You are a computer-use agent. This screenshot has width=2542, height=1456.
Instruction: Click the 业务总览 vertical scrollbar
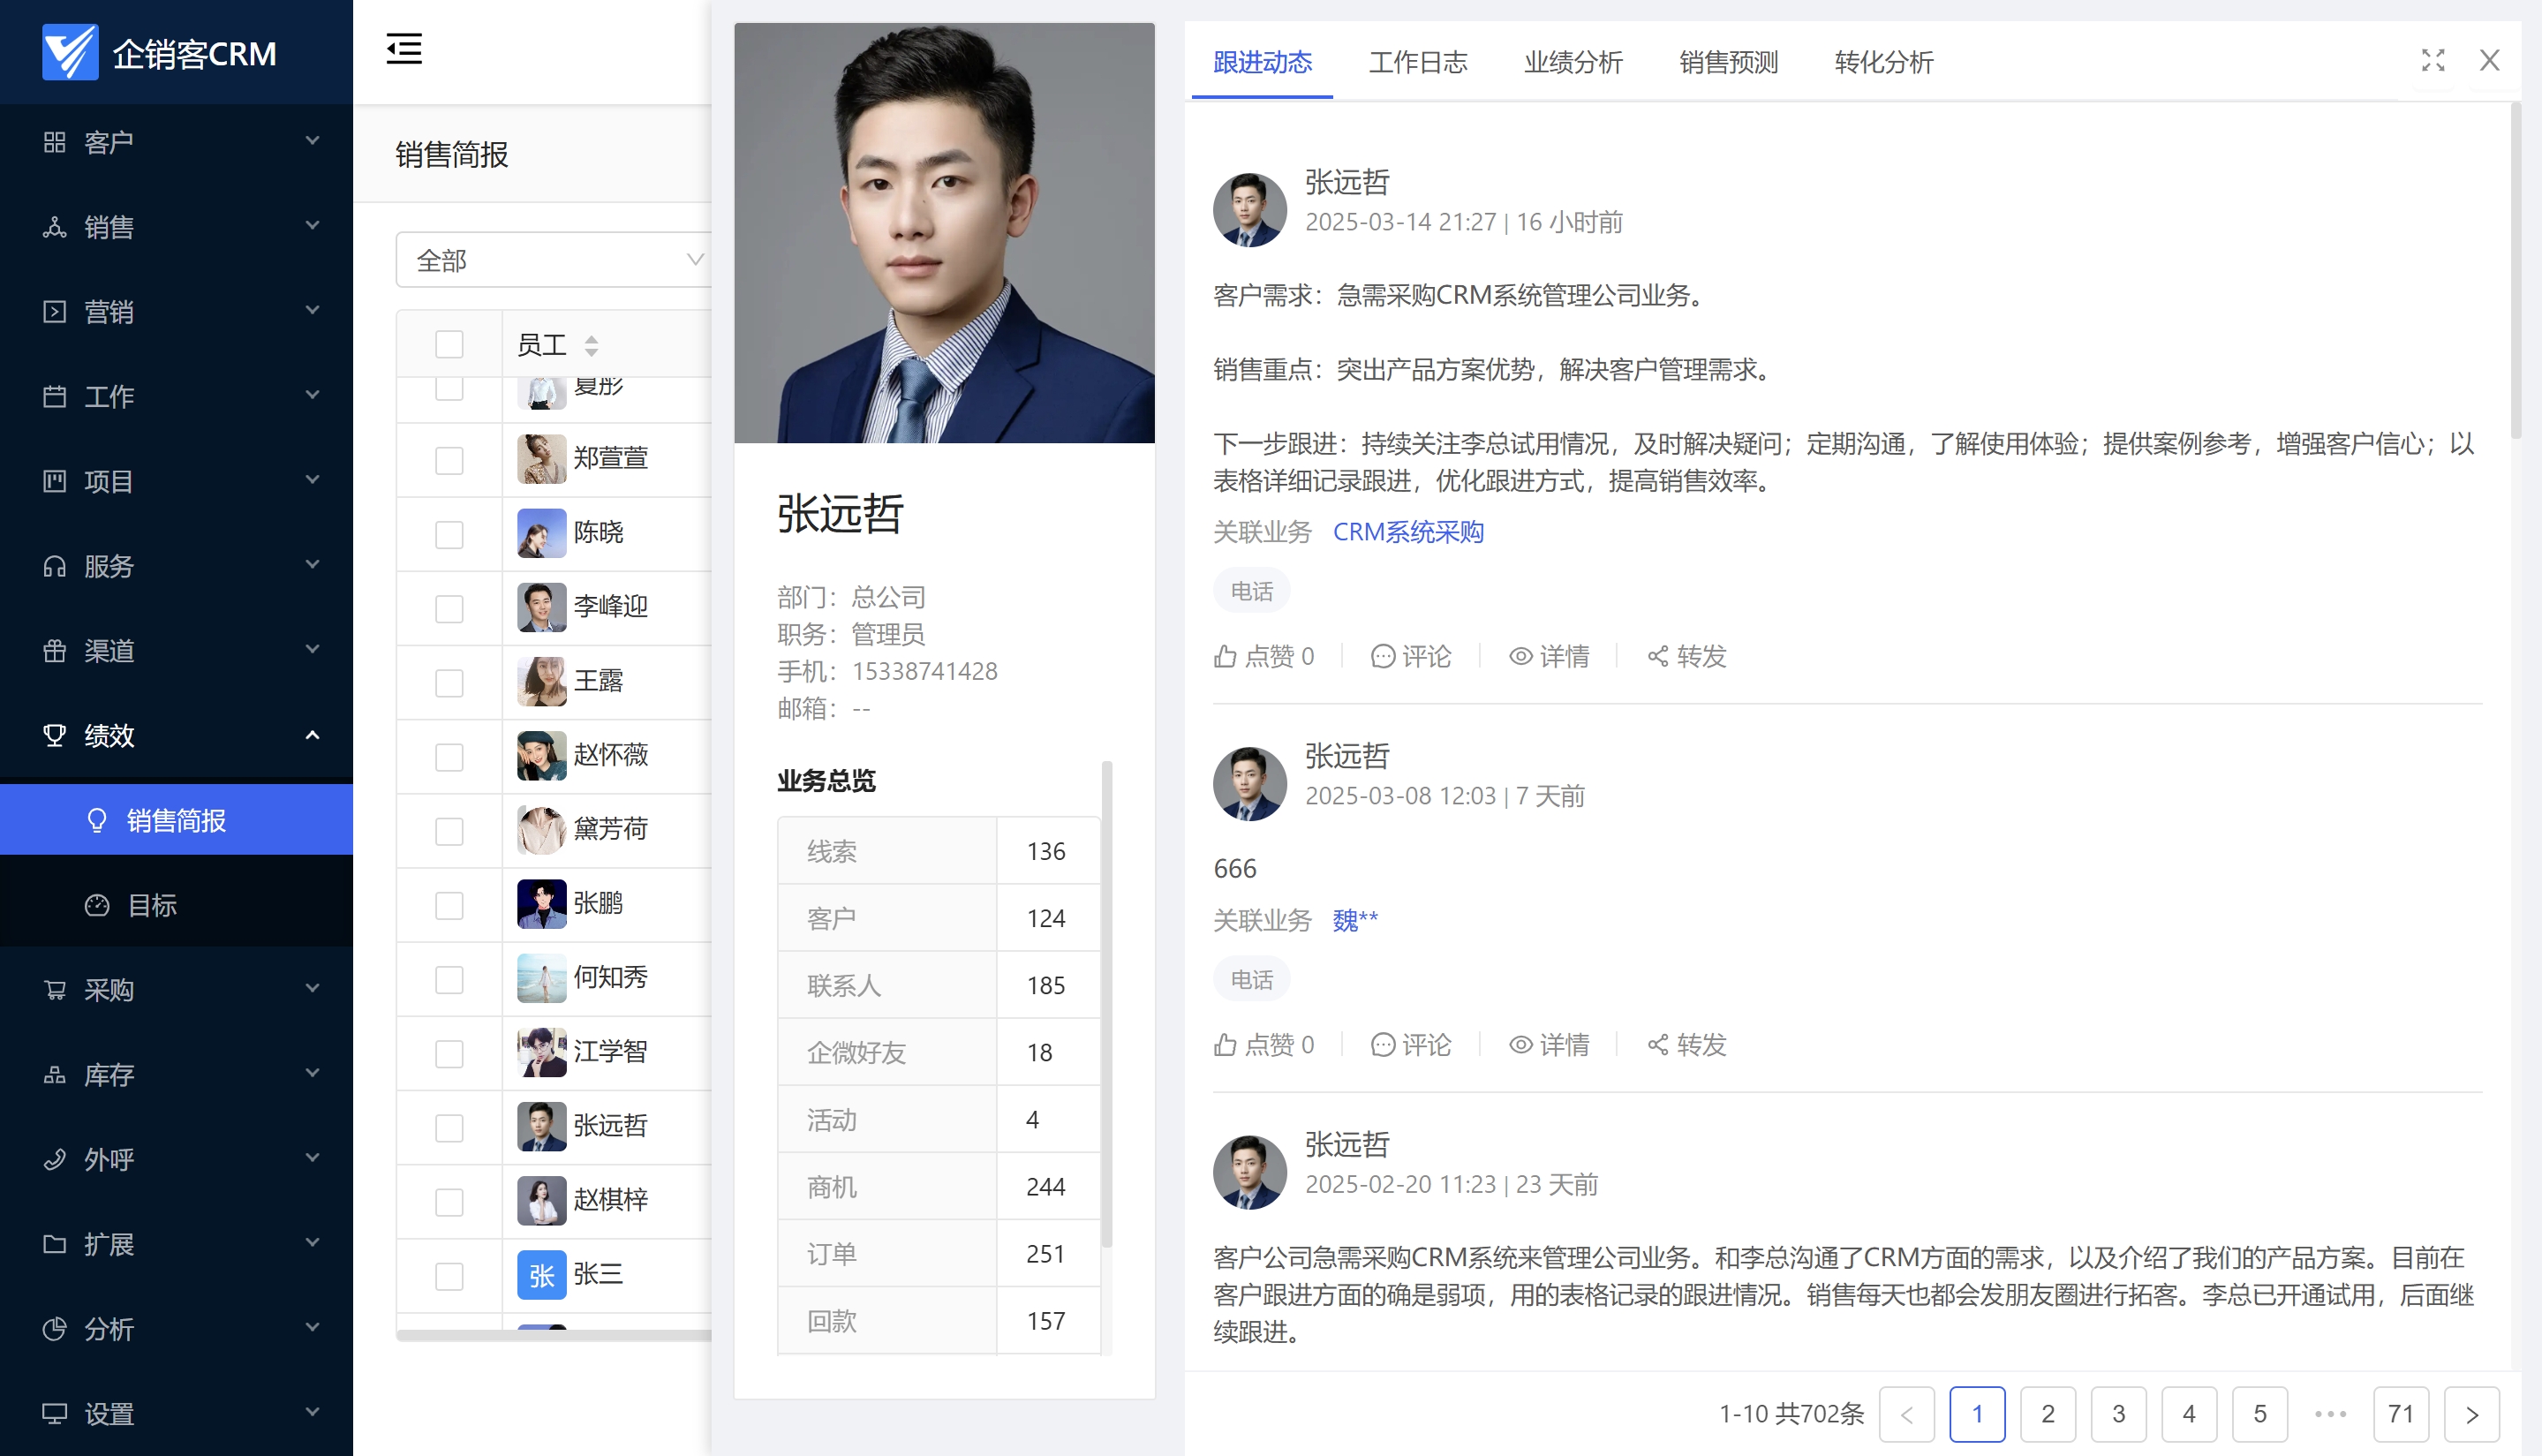[1106, 1003]
